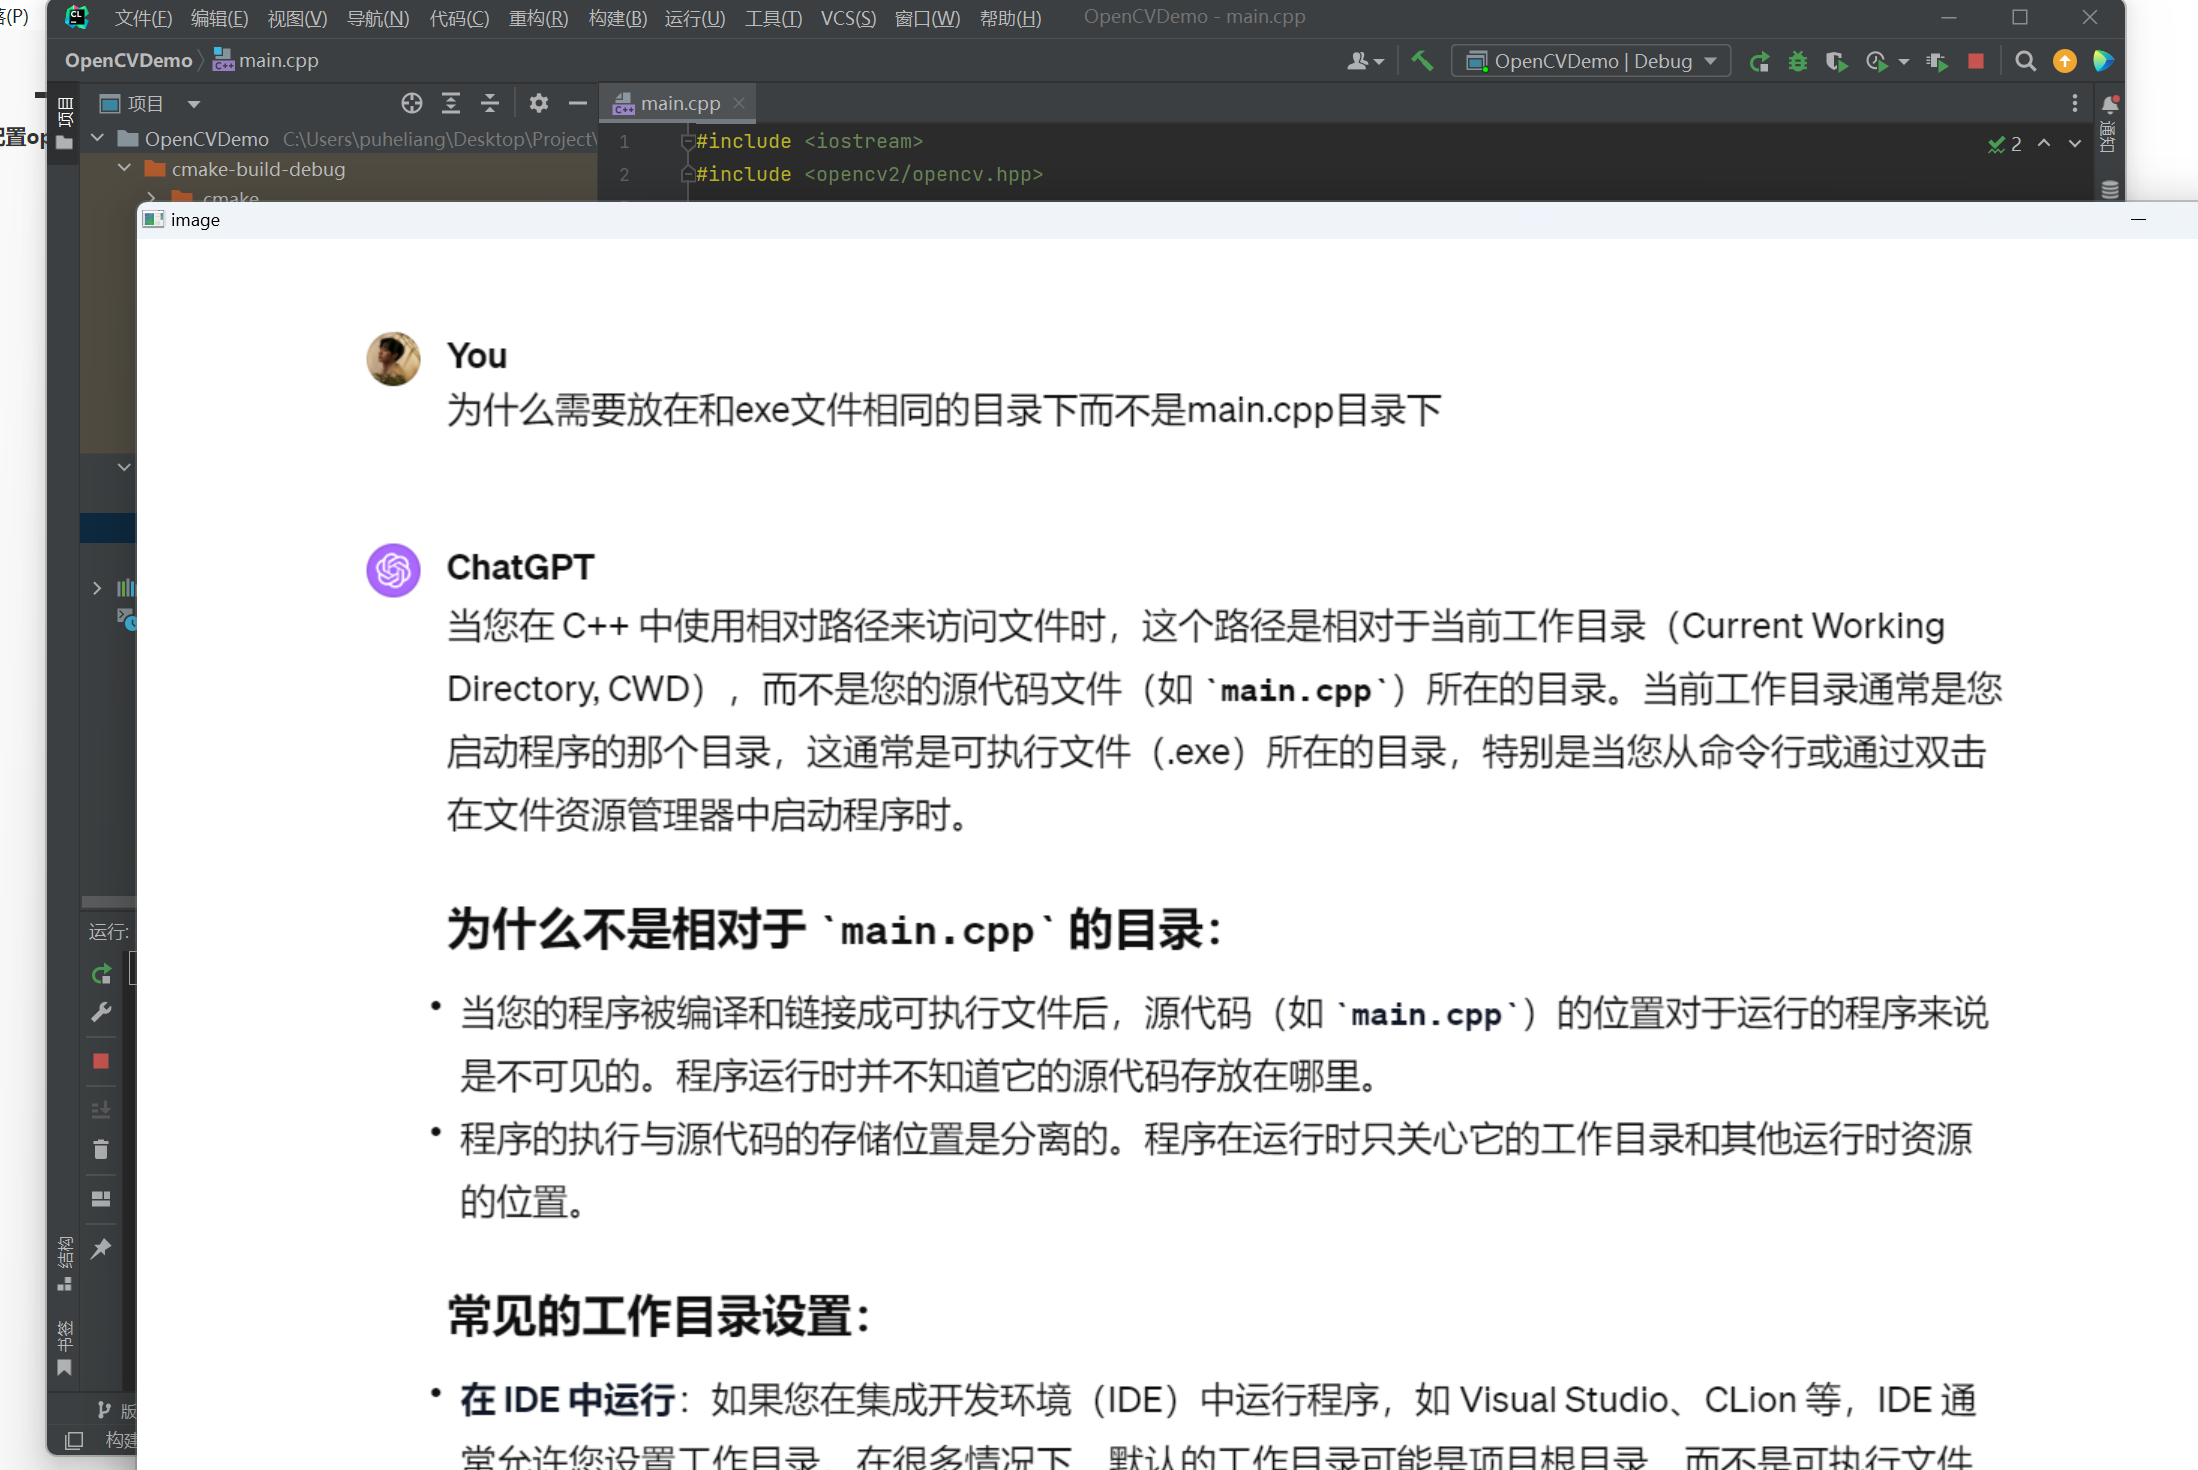2198x1470 pixels.
Task: Open the 重构(R) menu
Action: pyautogui.click(x=538, y=18)
